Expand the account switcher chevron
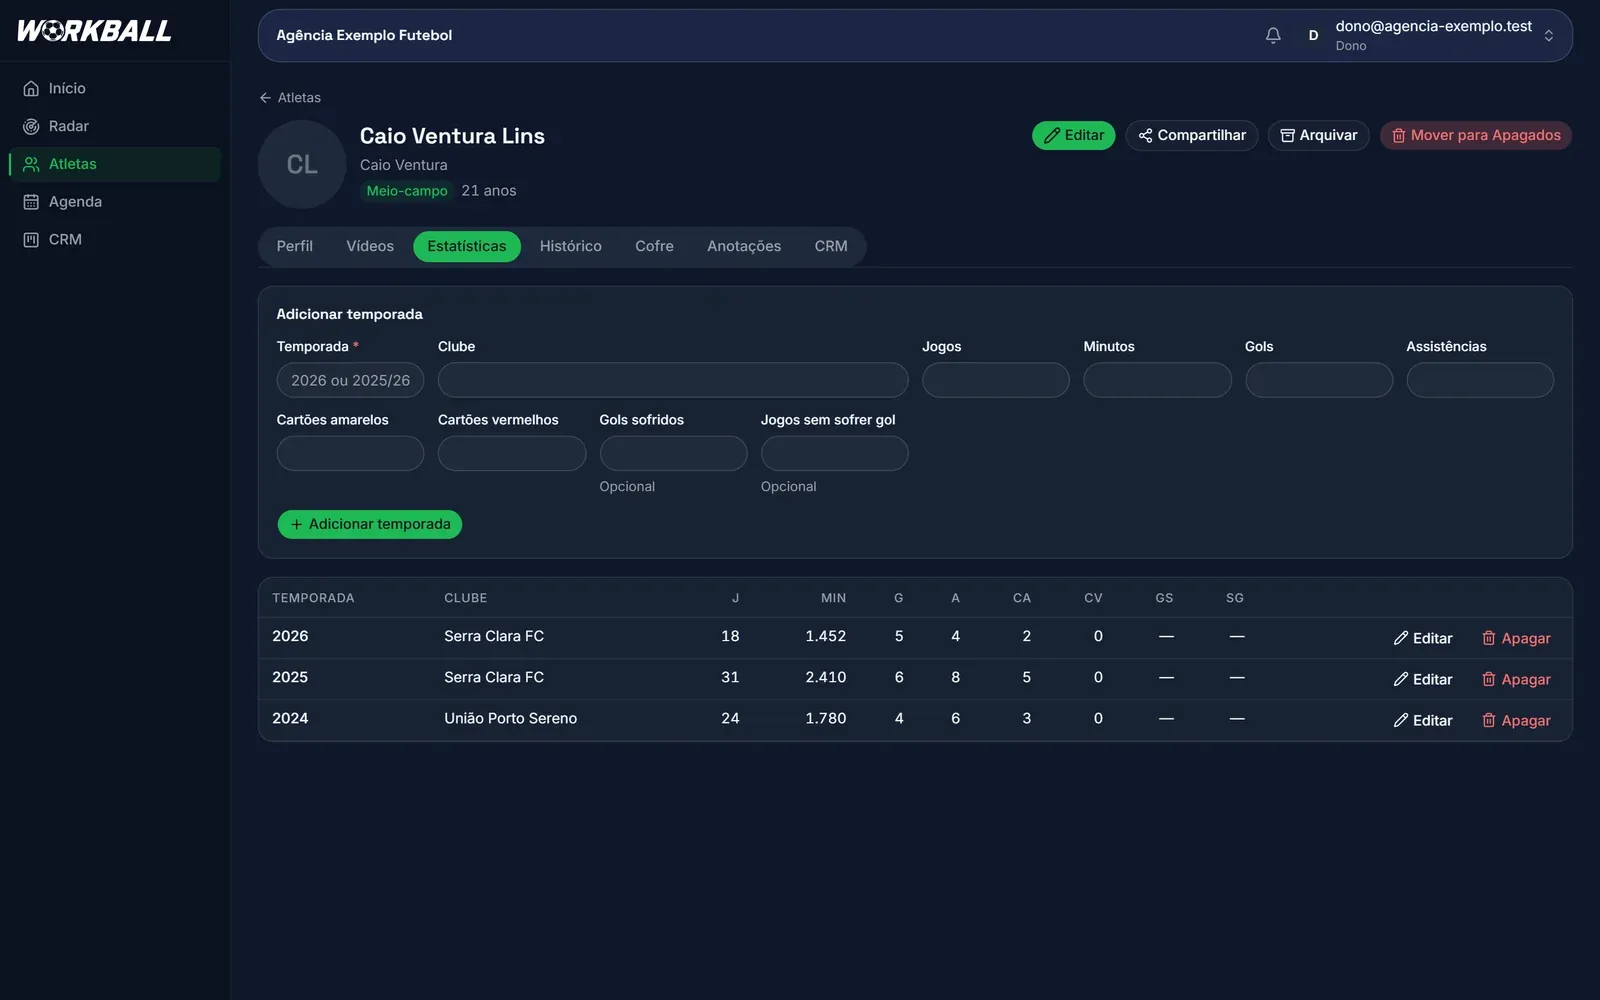Screen dimensions: 1600x1000 [x=1548, y=35]
